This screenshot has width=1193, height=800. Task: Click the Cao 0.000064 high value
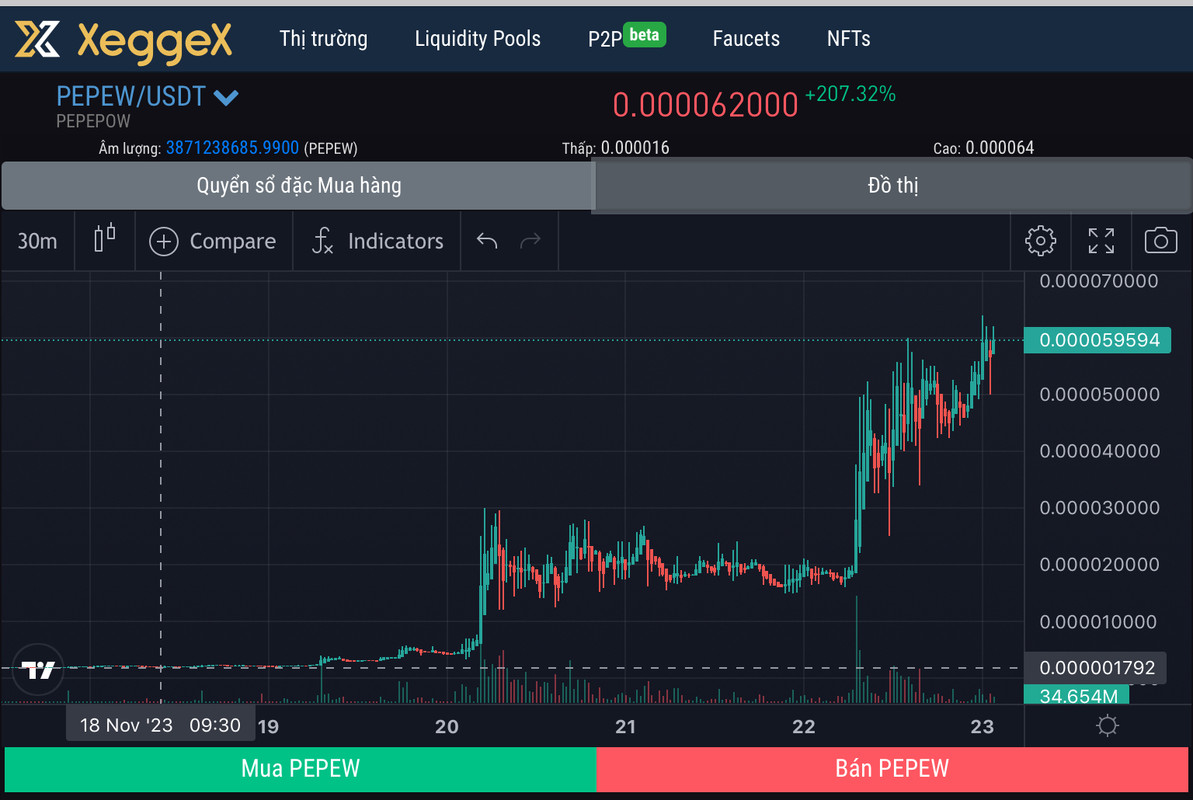pyautogui.click(x=983, y=148)
